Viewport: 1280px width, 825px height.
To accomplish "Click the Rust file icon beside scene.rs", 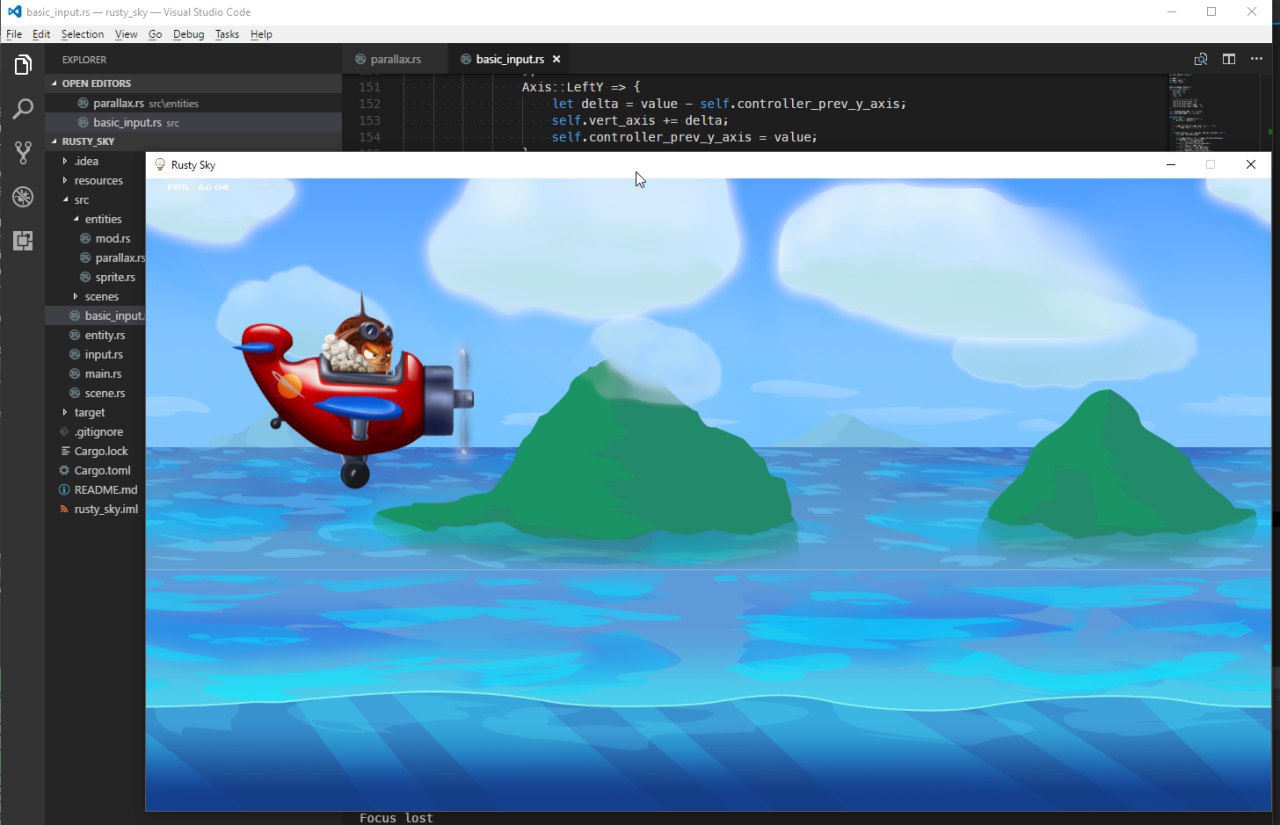I will click(76, 393).
